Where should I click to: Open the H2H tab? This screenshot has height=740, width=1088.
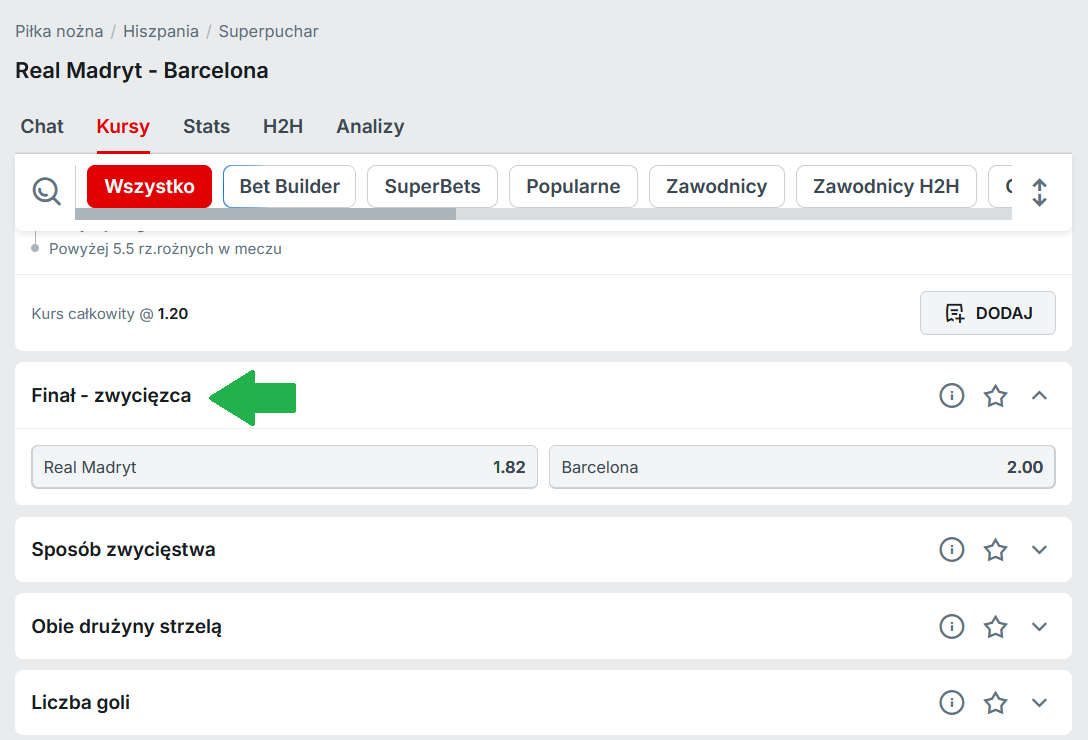point(283,127)
